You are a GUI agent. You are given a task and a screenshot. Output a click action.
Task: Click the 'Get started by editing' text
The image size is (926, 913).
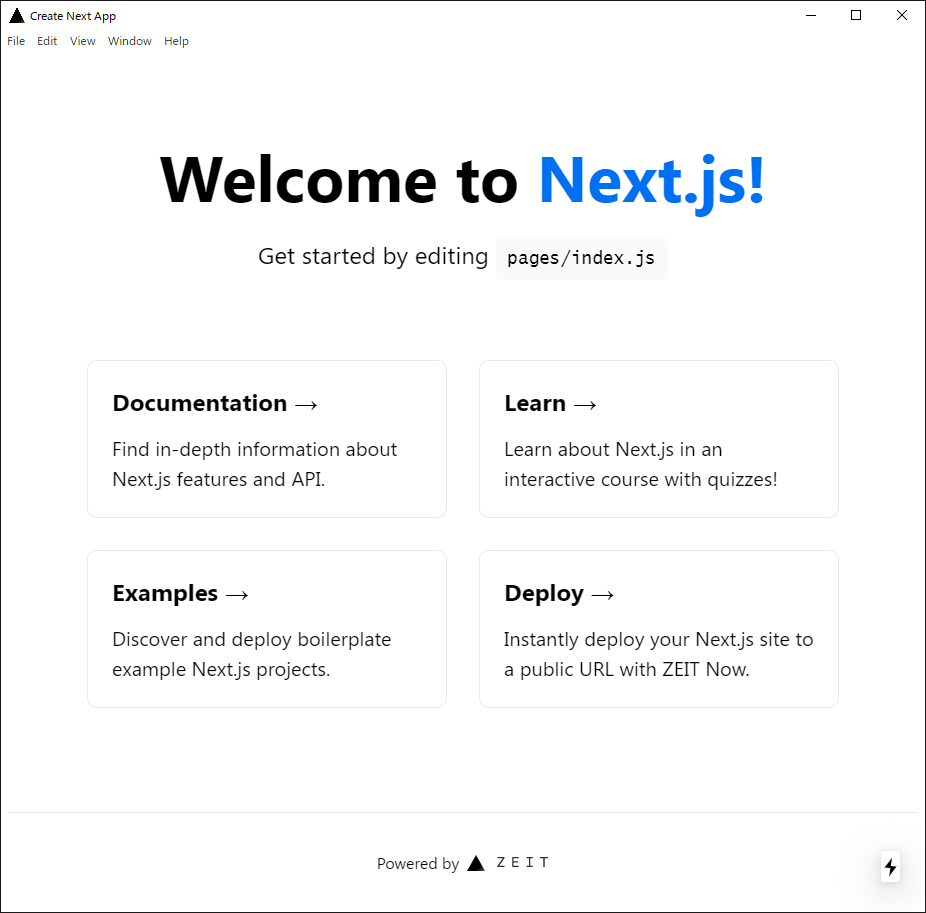click(373, 256)
